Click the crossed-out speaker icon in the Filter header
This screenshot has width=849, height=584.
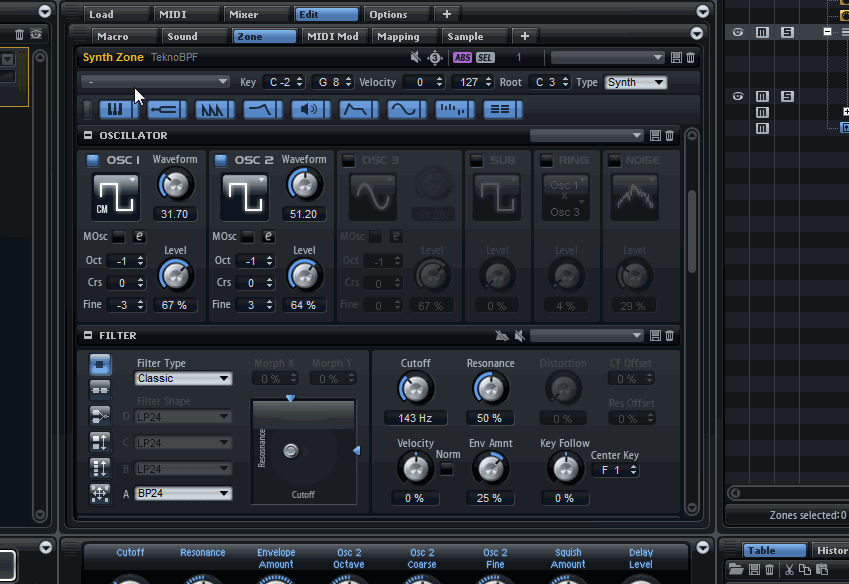[520, 336]
